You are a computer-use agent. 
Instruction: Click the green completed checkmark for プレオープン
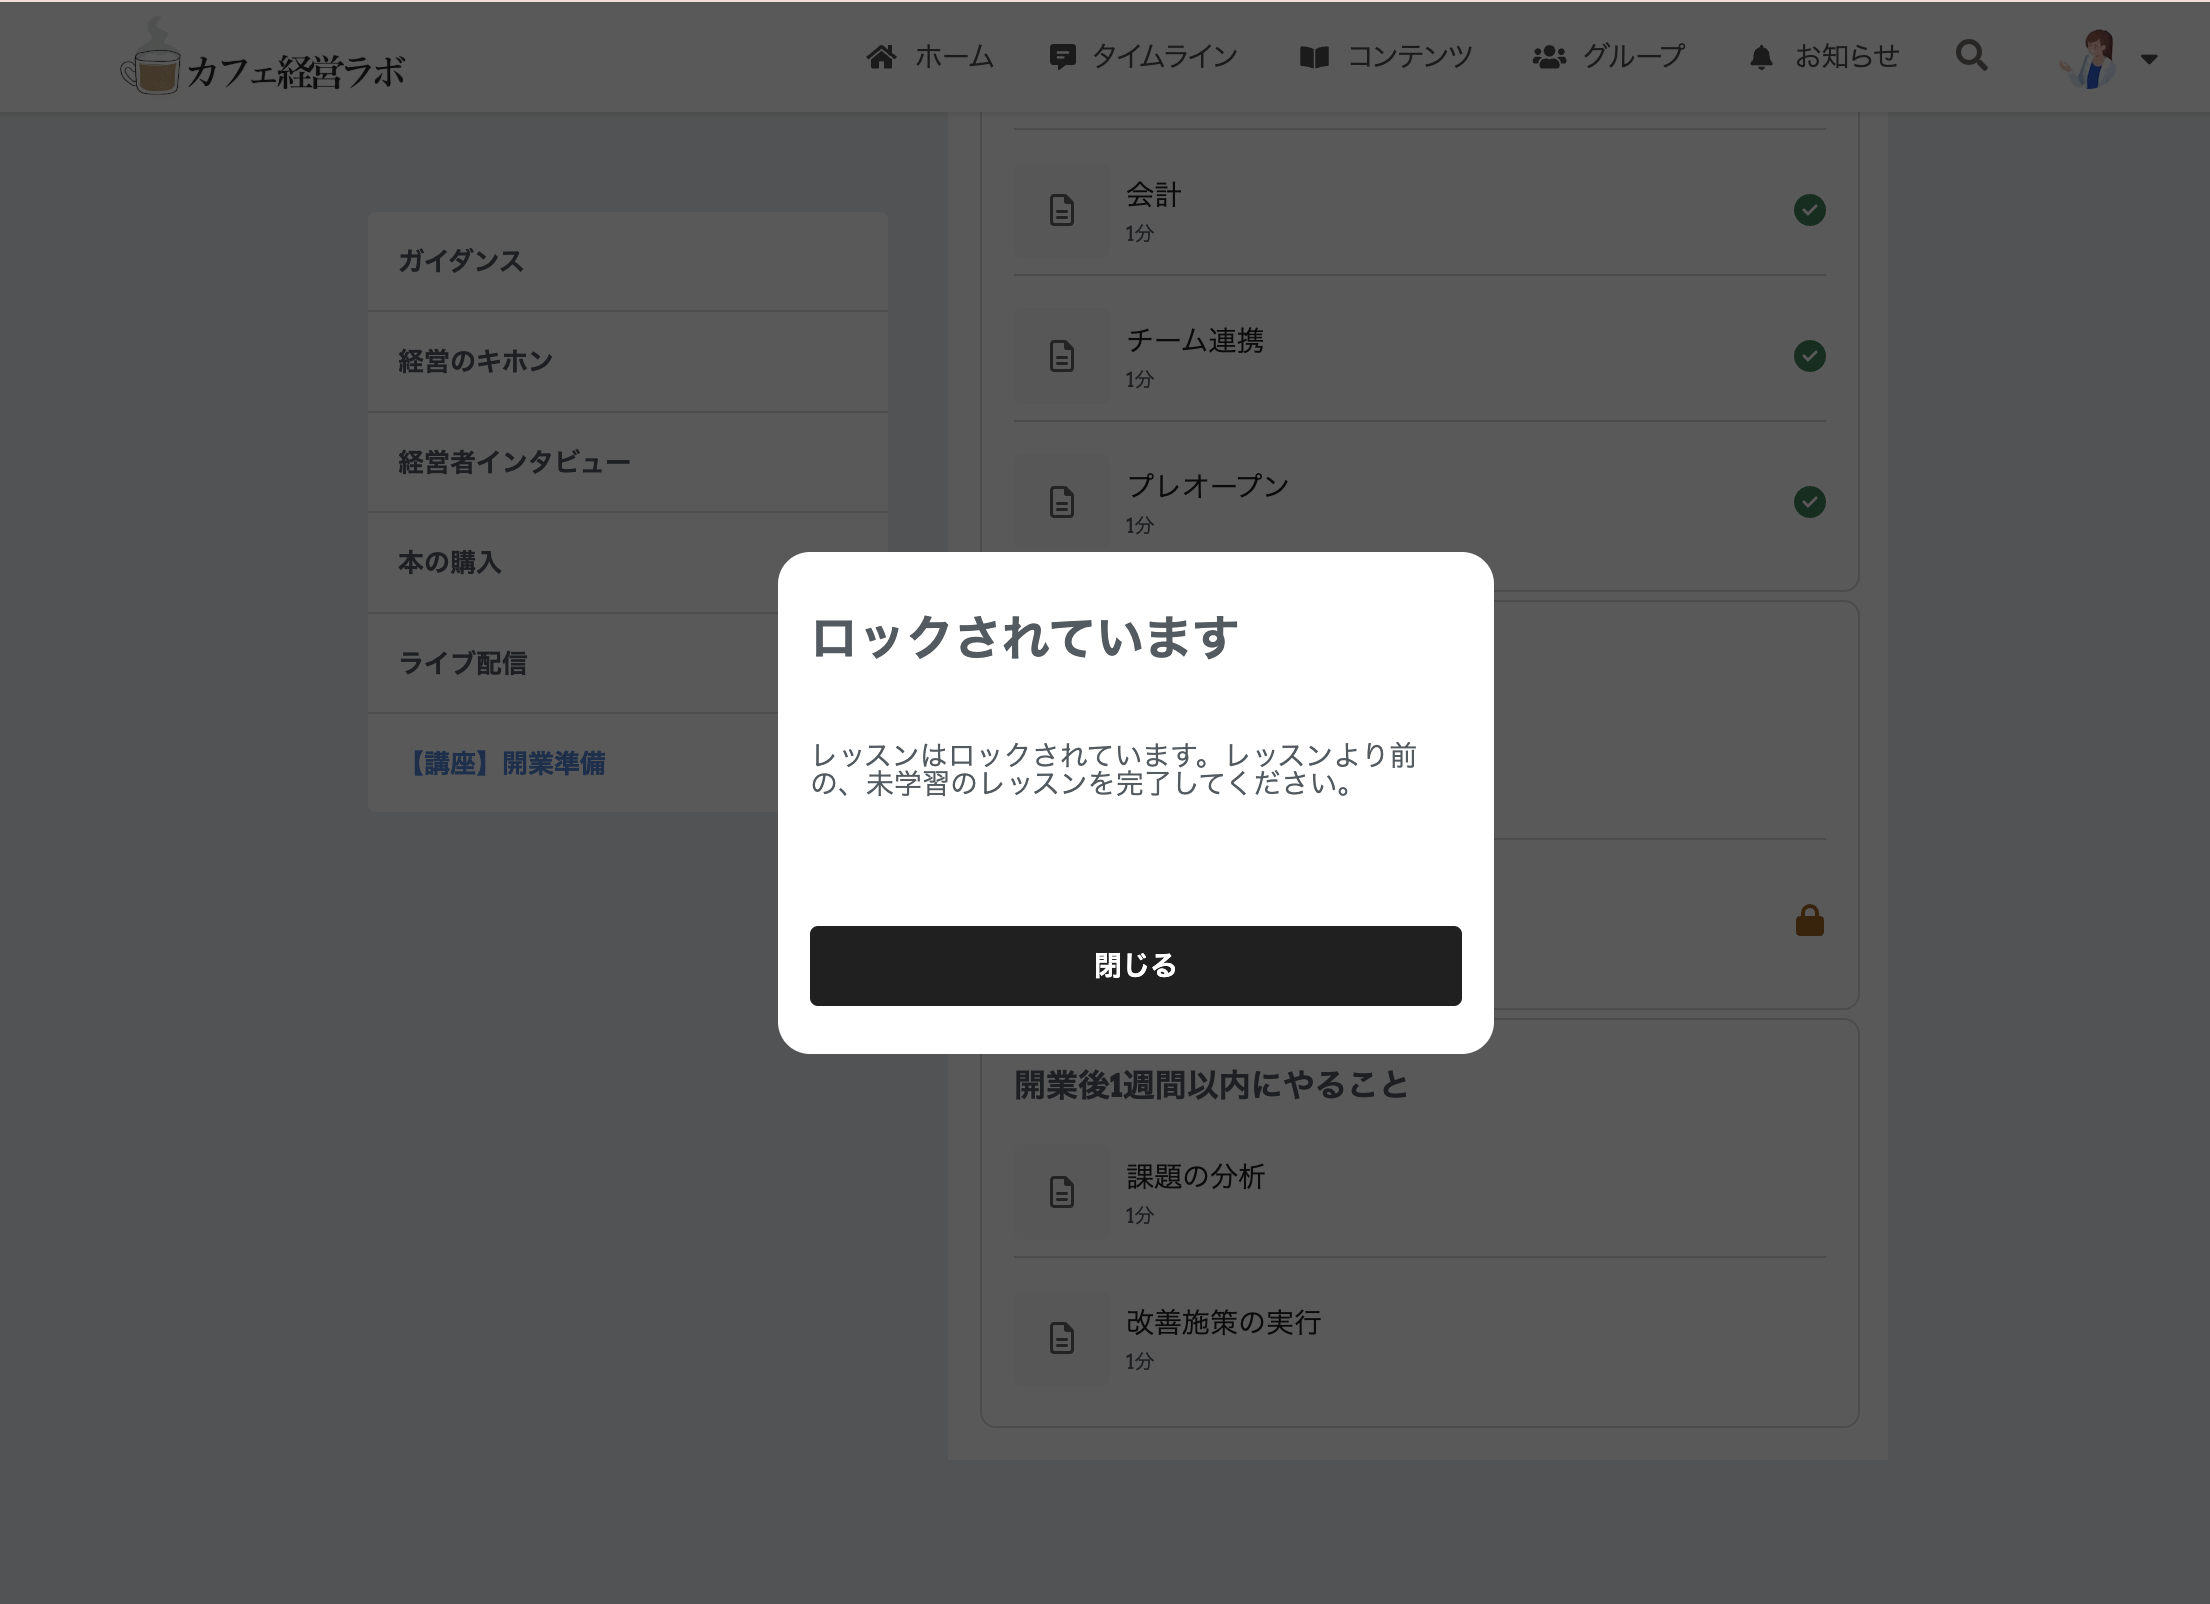point(1809,501)
